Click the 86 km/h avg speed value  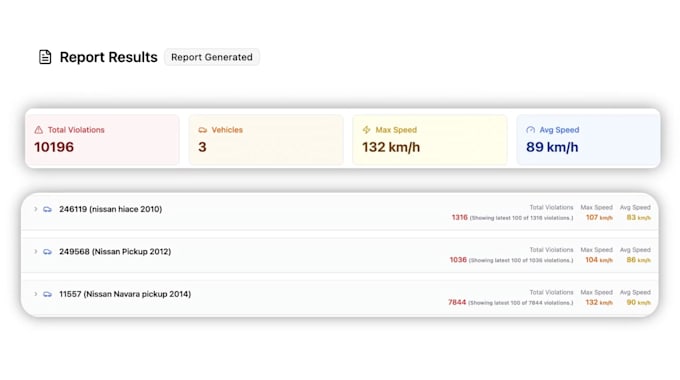[638, 260]
